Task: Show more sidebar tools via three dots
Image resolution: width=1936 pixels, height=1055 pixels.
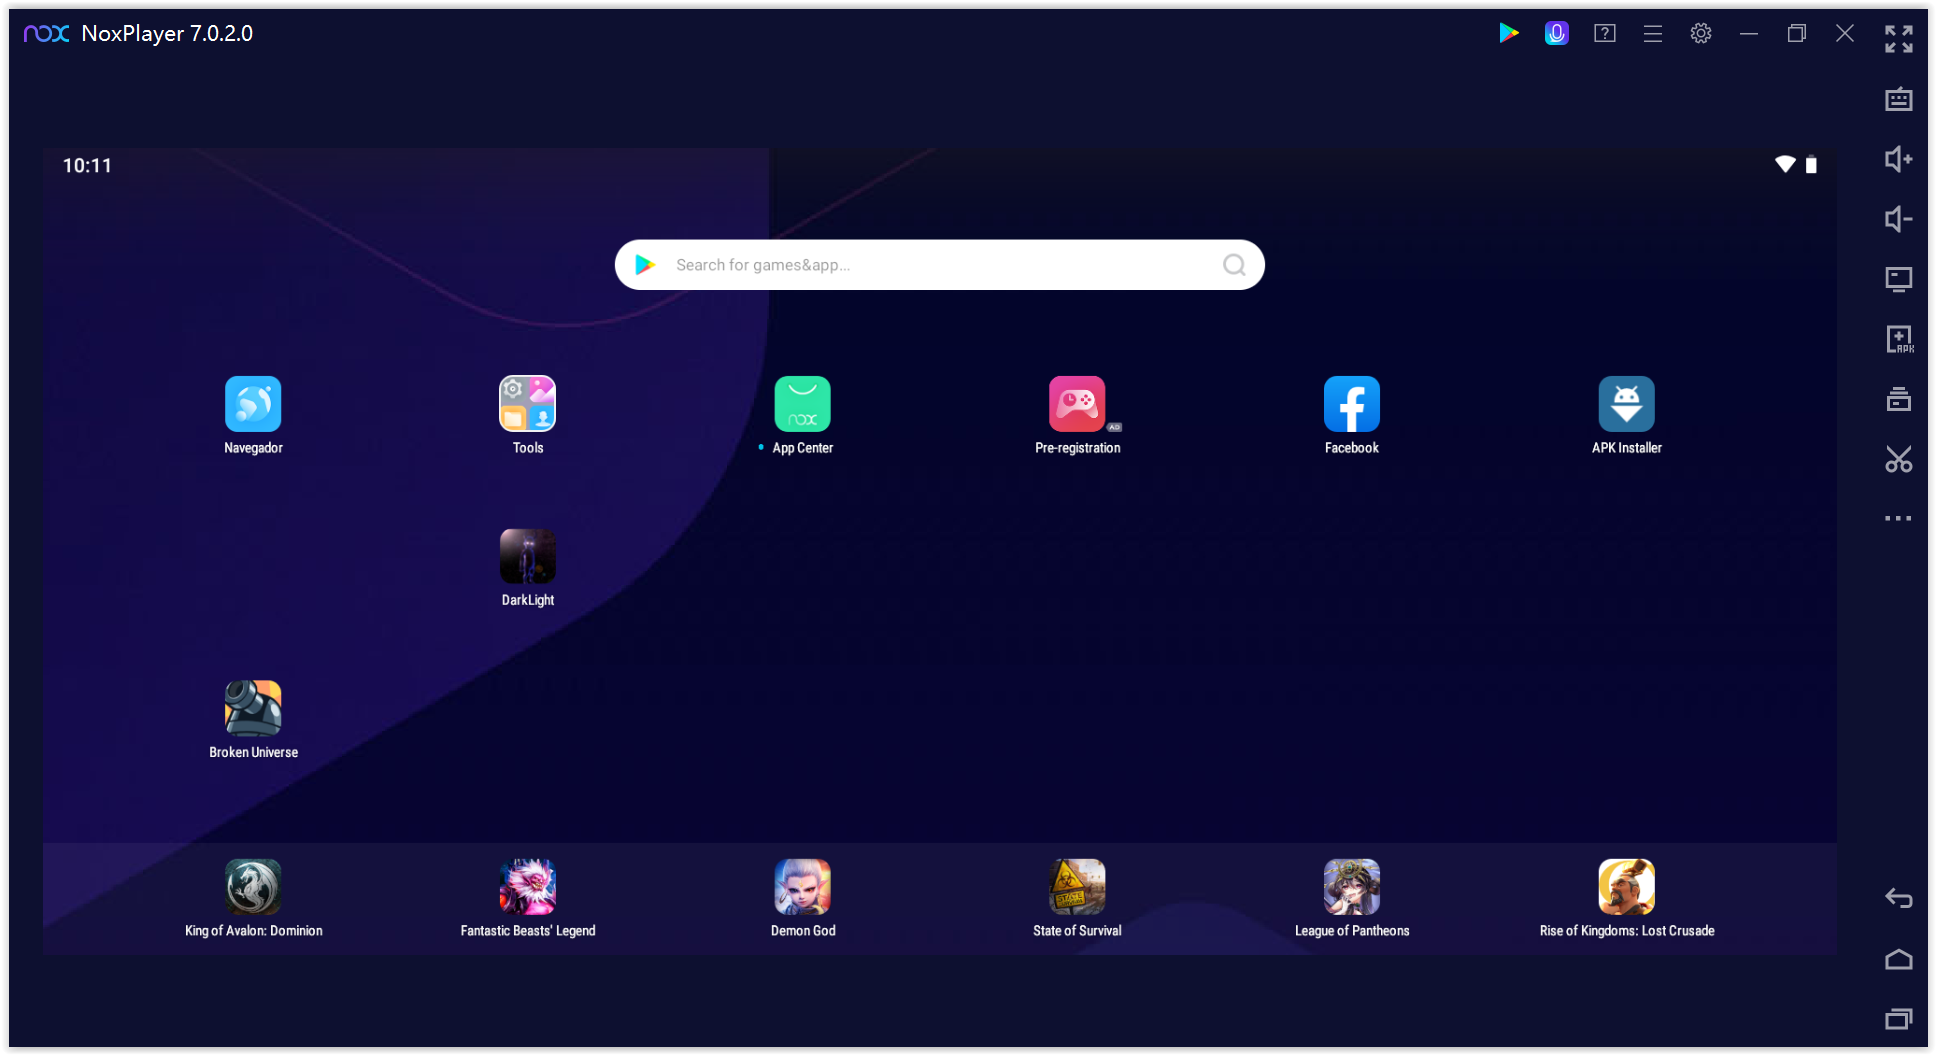Action: coord(1899,518)
